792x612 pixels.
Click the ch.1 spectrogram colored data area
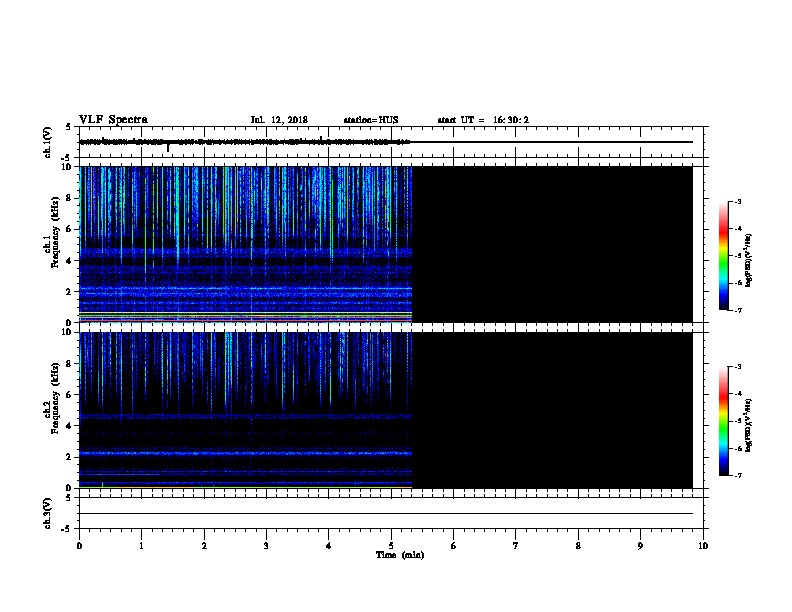pyautogui.click(x=245, y=244)
